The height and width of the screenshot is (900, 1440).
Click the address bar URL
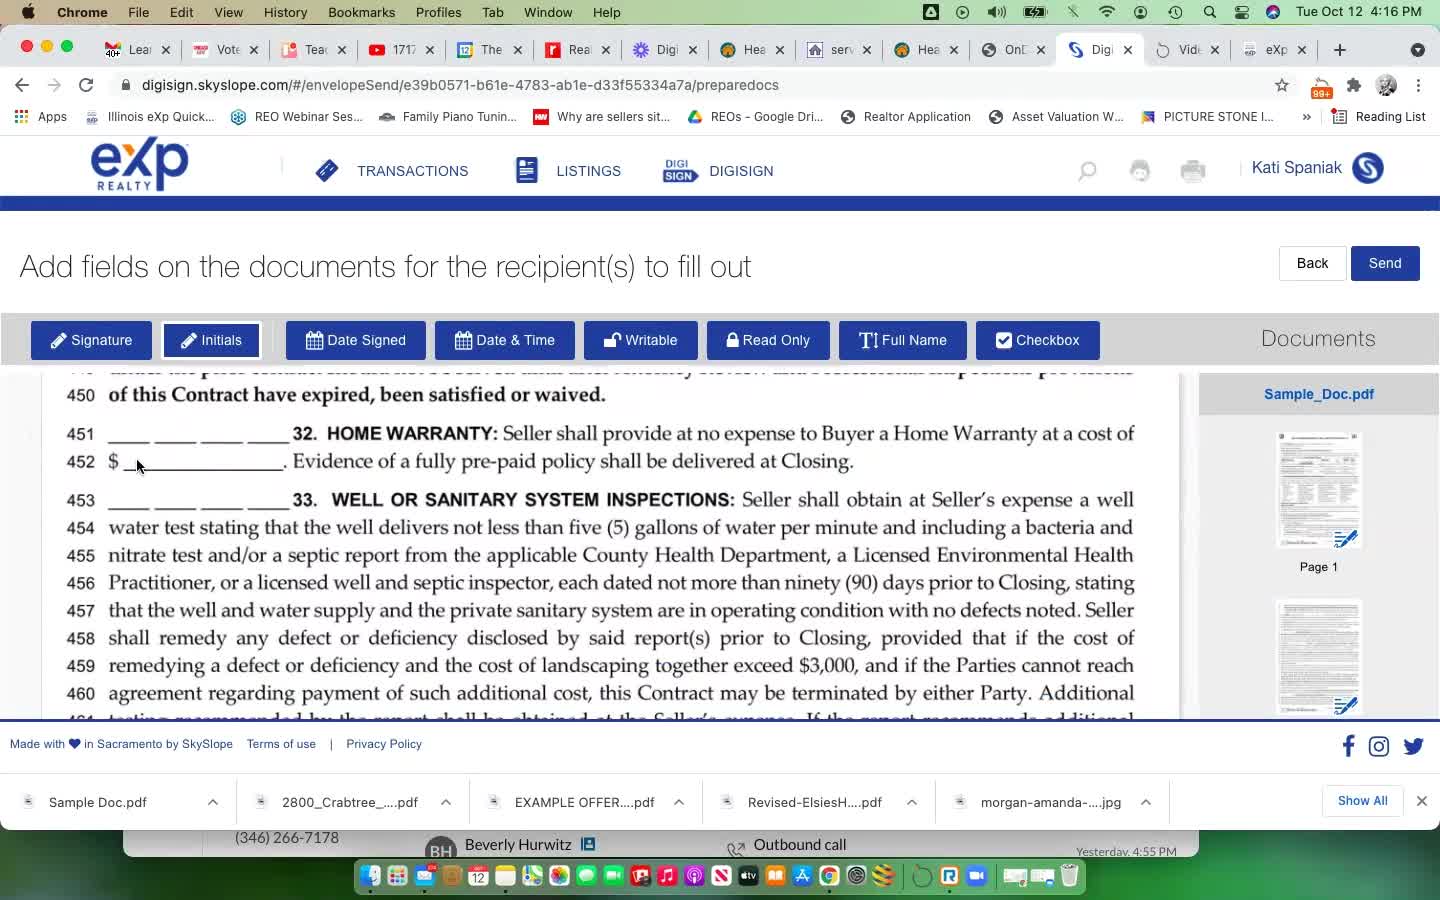460,85
